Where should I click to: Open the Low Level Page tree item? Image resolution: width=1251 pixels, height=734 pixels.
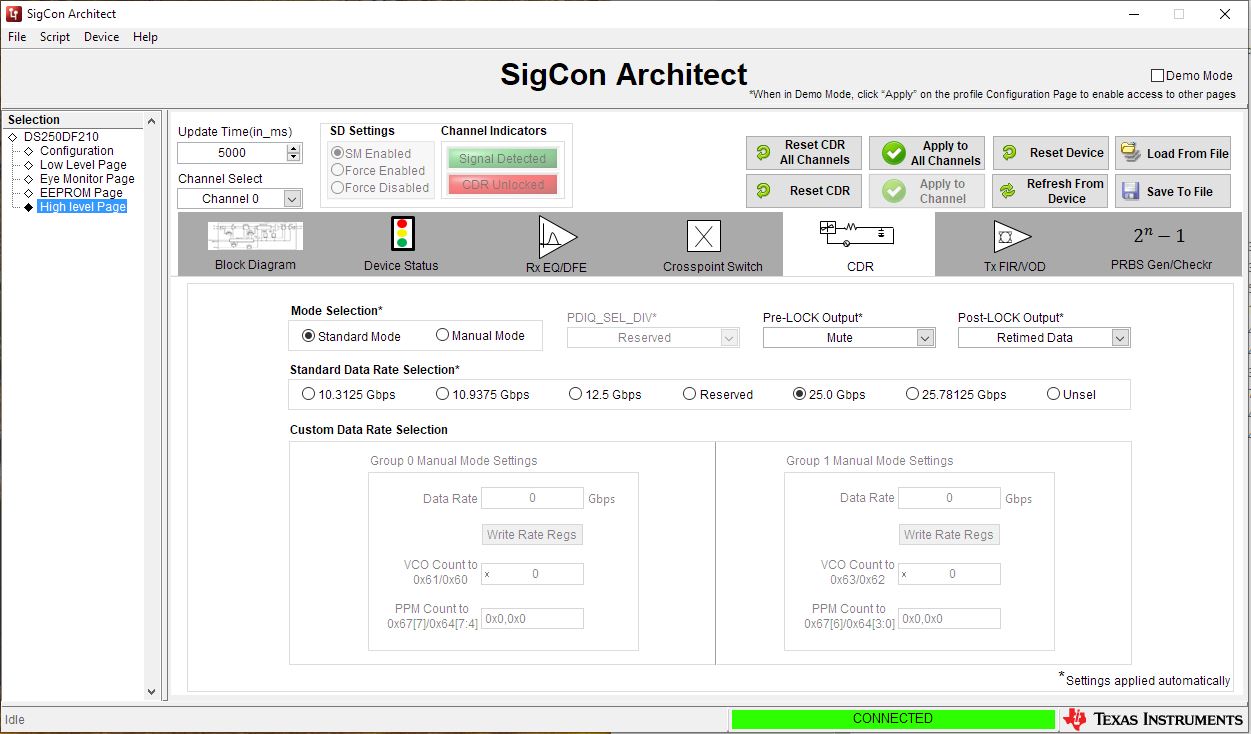83,165
